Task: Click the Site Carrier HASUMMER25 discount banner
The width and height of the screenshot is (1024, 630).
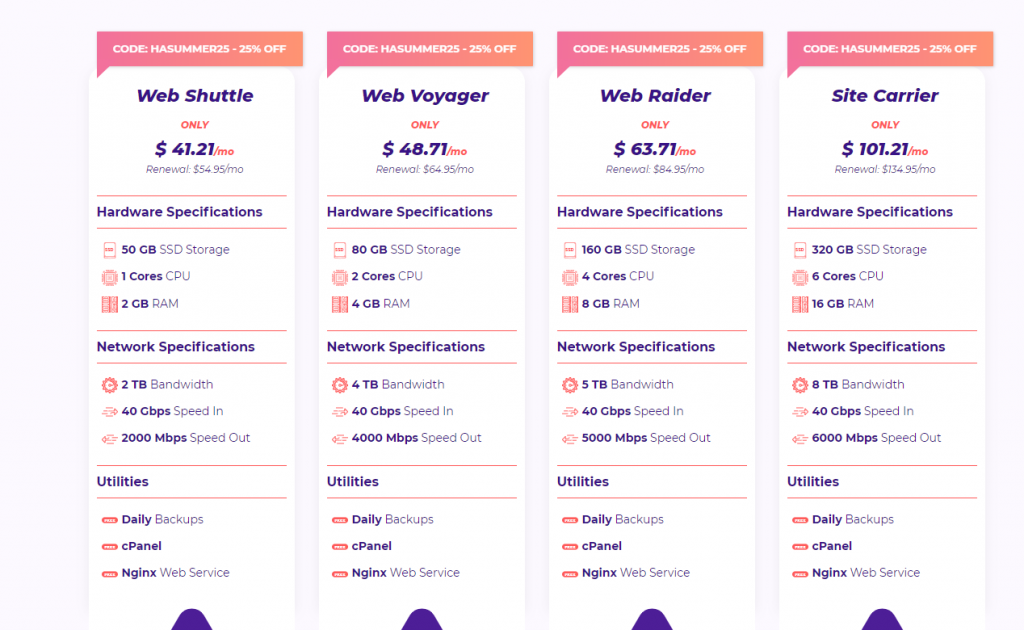Action: click(890, 49)
